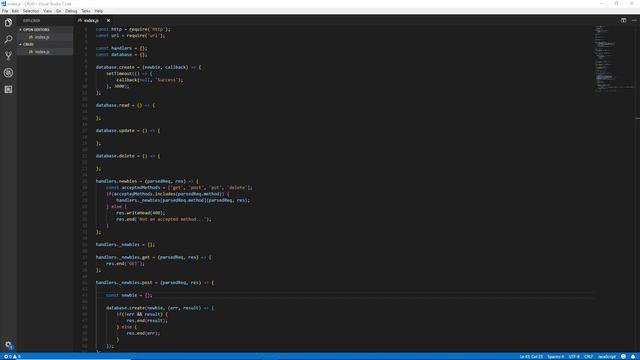This screenshot has height=360, width=640.
Task: Click the split editor icon
Action: click(x=623, y=20)
